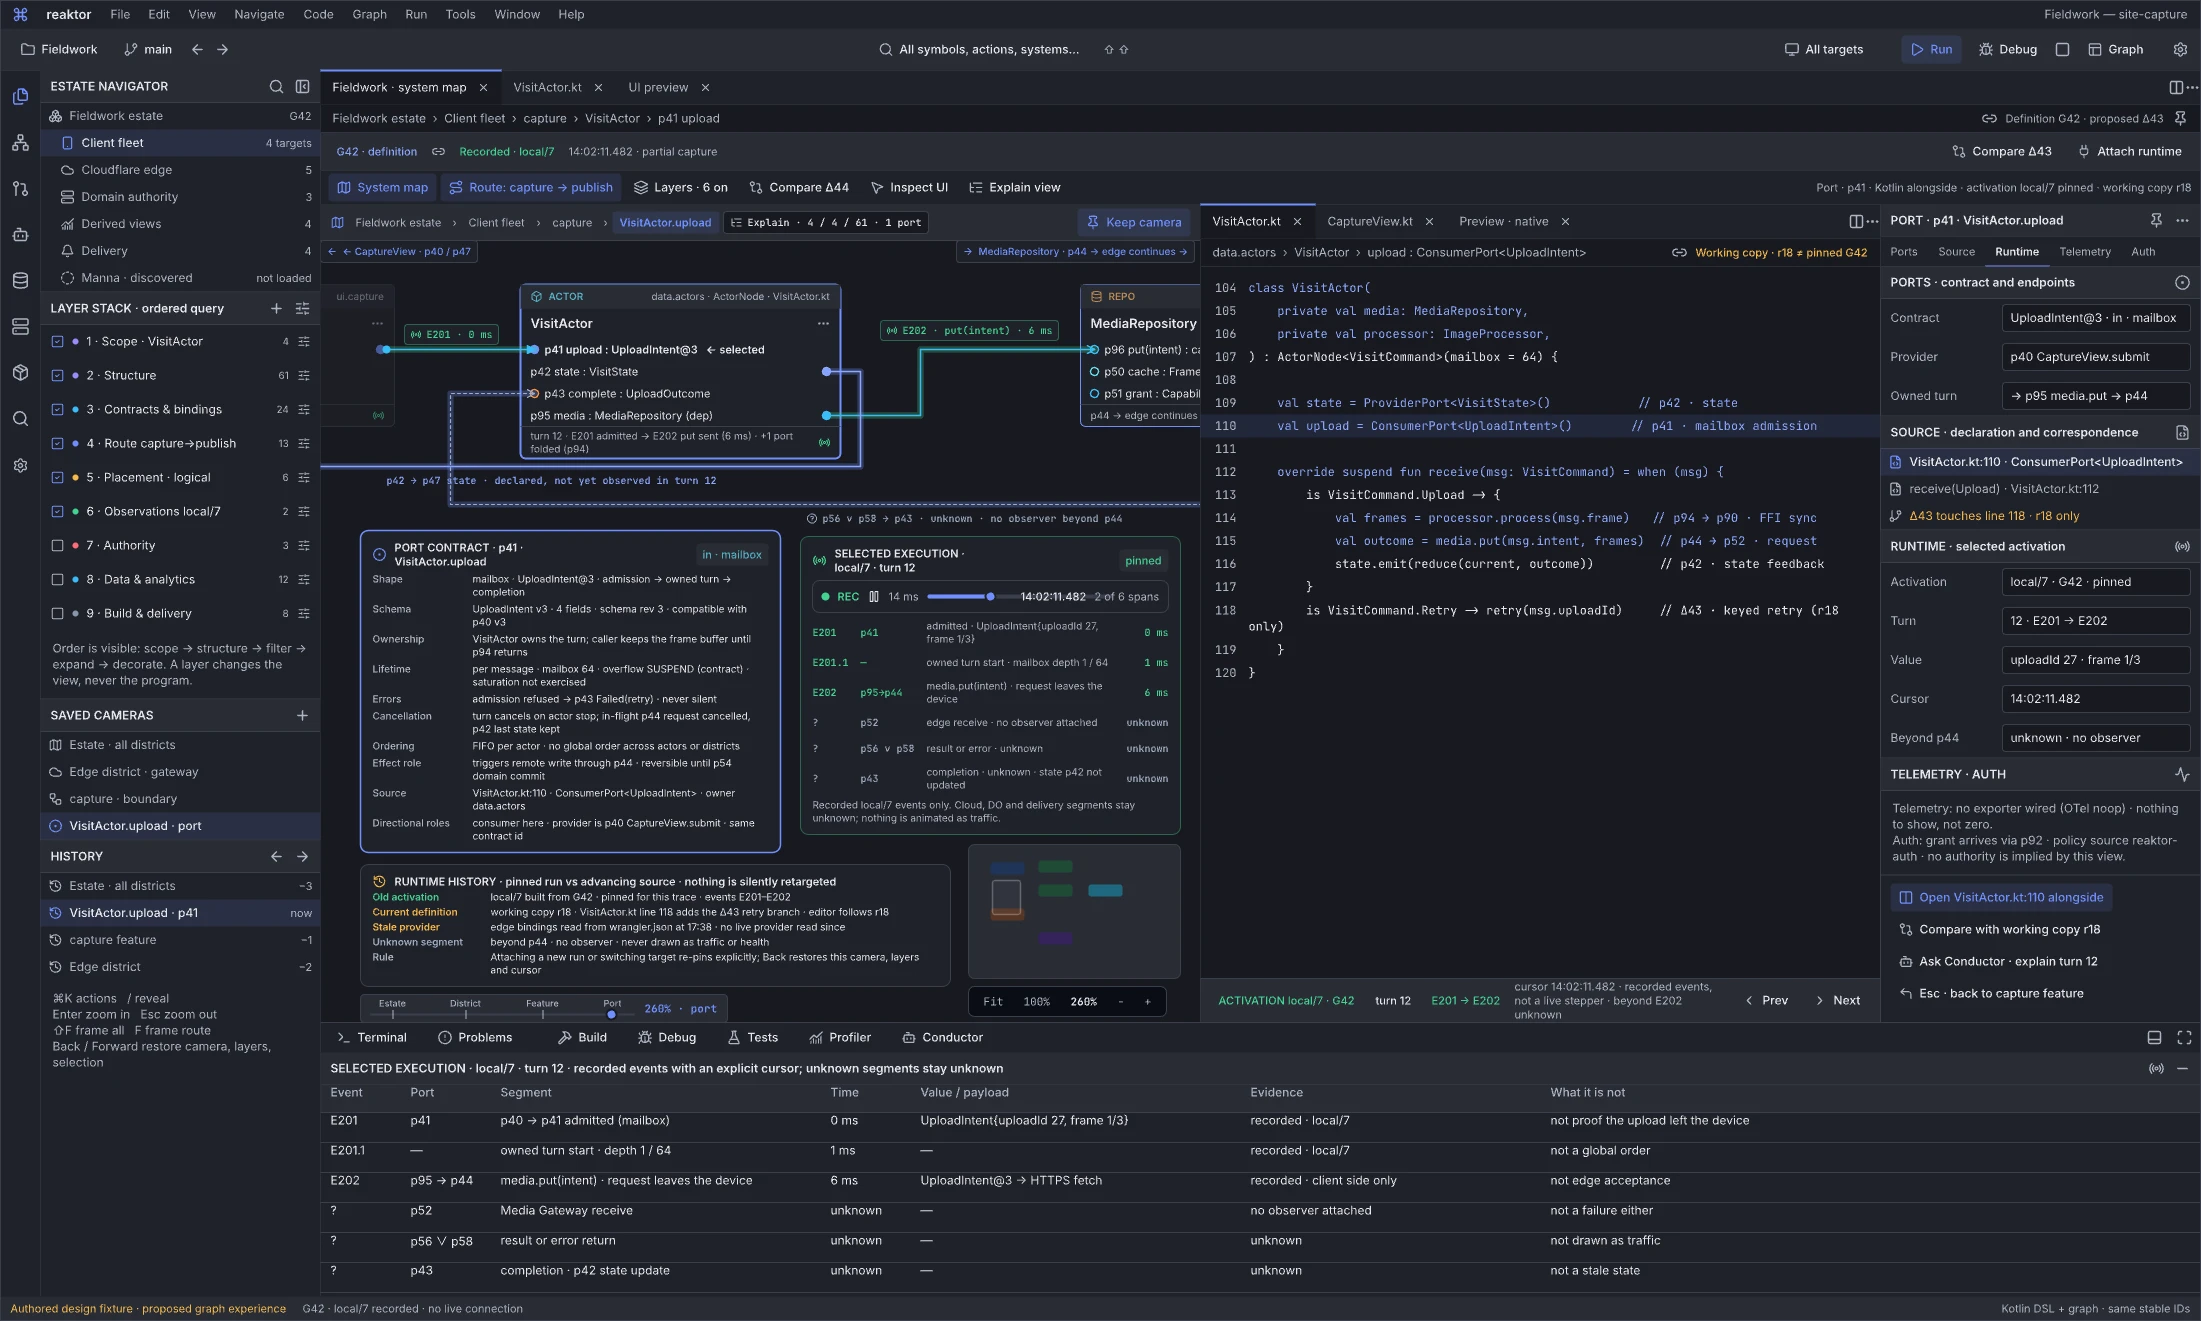Add a new saved camera
The height and width of the screenshot is (1321, 2201).
(x=302, y=716)
